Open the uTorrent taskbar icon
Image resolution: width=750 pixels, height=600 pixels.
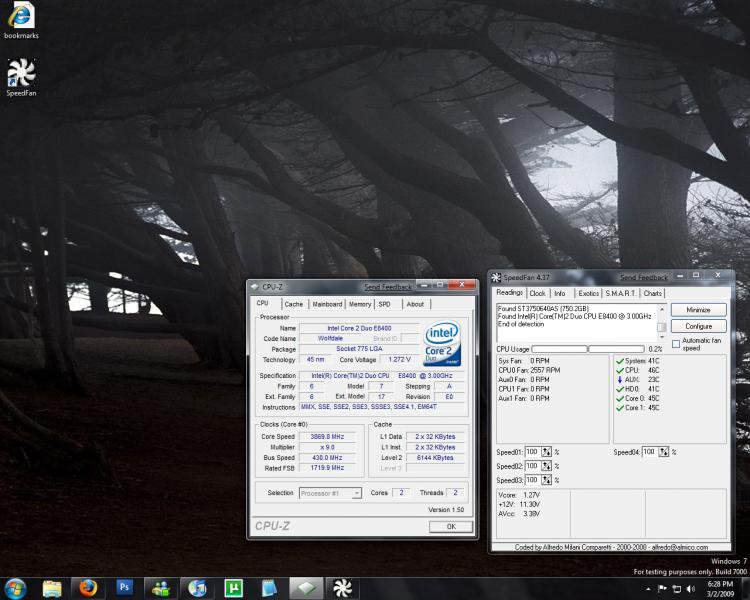point(233,588)
